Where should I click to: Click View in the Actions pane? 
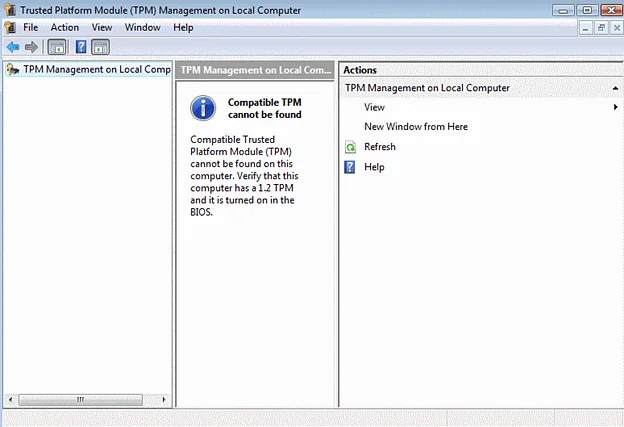[374, 107]
